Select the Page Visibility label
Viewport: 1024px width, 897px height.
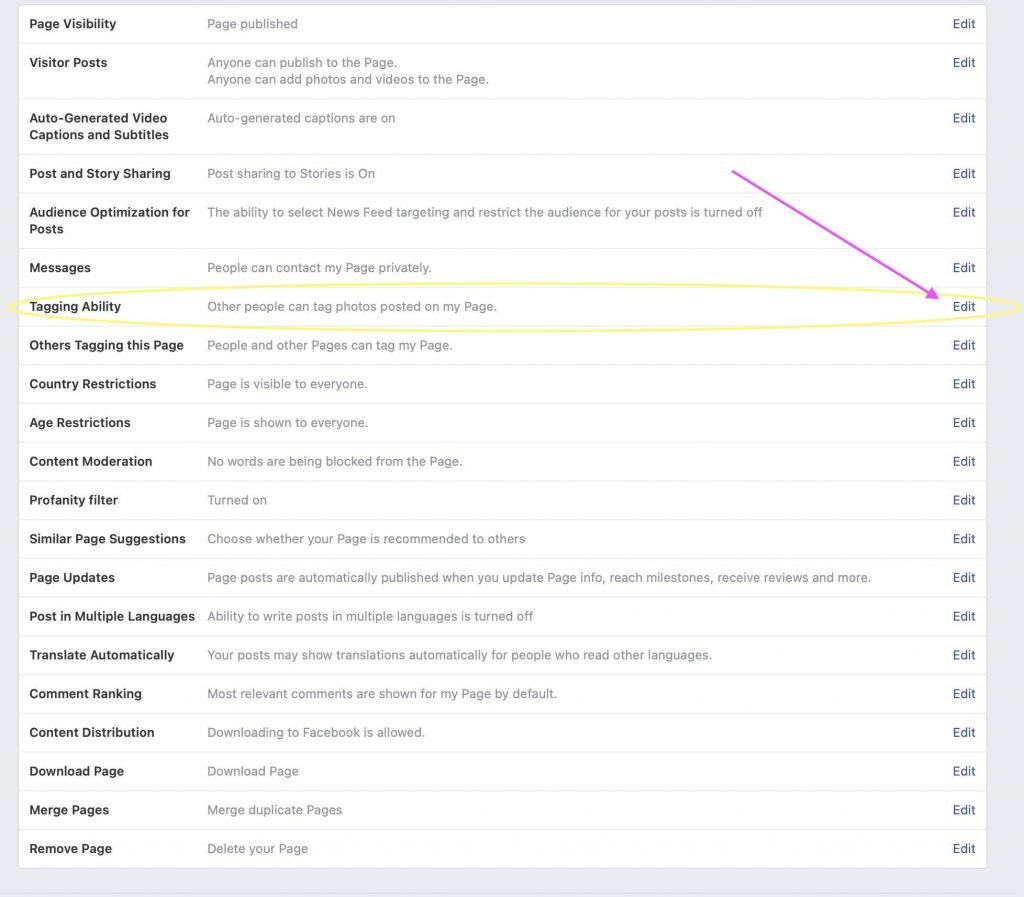point(72,24)
